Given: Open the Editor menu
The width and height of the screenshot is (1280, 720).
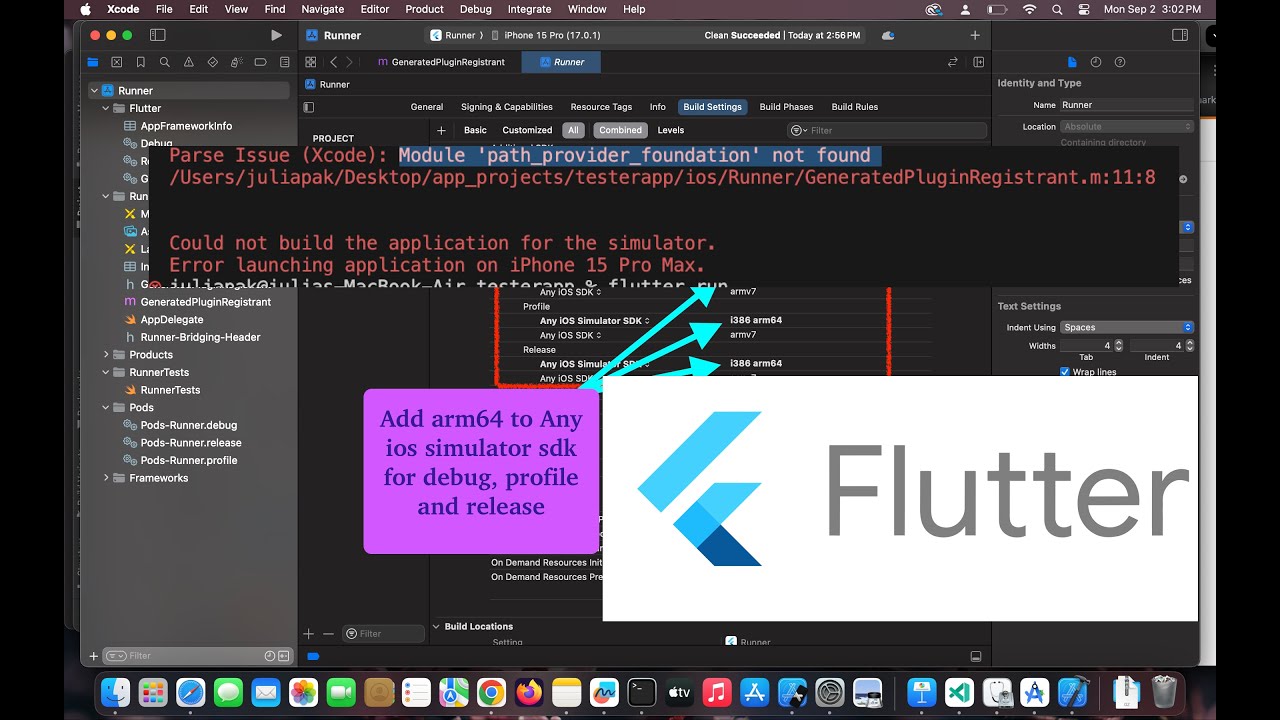Looking at the screenshot, I should (375, 9).
